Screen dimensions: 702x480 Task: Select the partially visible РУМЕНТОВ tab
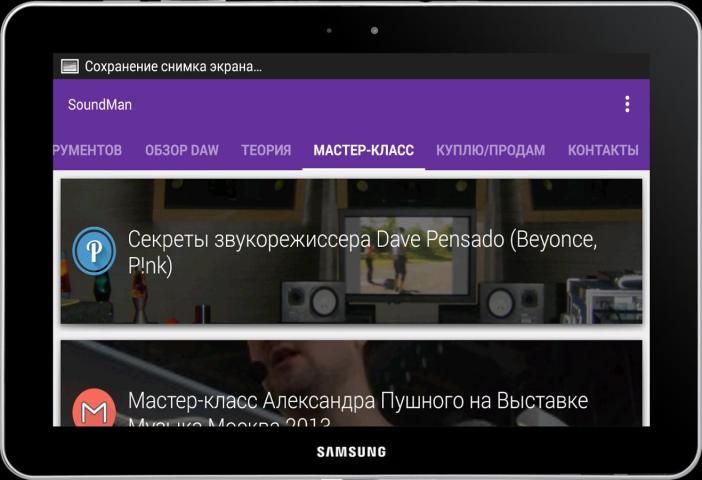[x=87, y=150]
